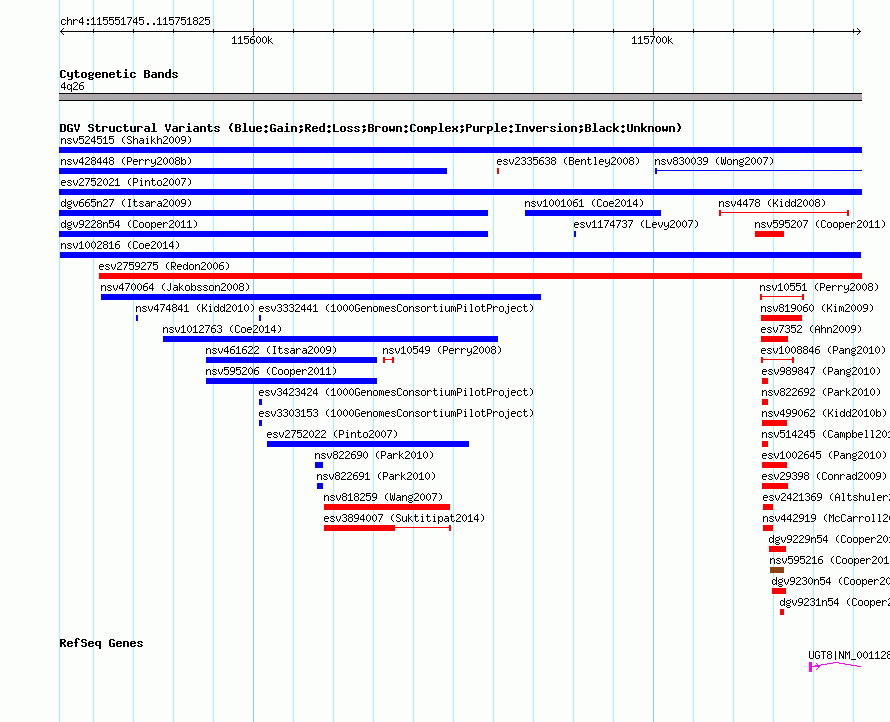Click nsv822692 (Park2010) label
Image resolution: width=890 pixels, height=722 pixels.
click(821, 392)
